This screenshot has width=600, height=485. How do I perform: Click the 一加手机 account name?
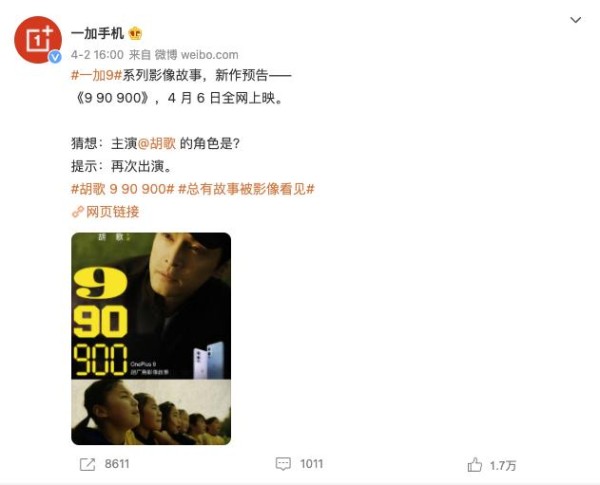(x=97, y=33)
